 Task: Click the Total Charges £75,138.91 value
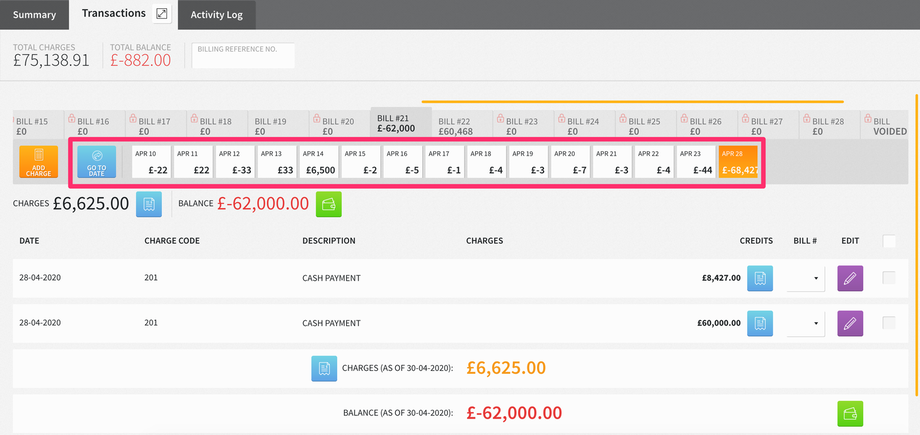tap(52, 60)
